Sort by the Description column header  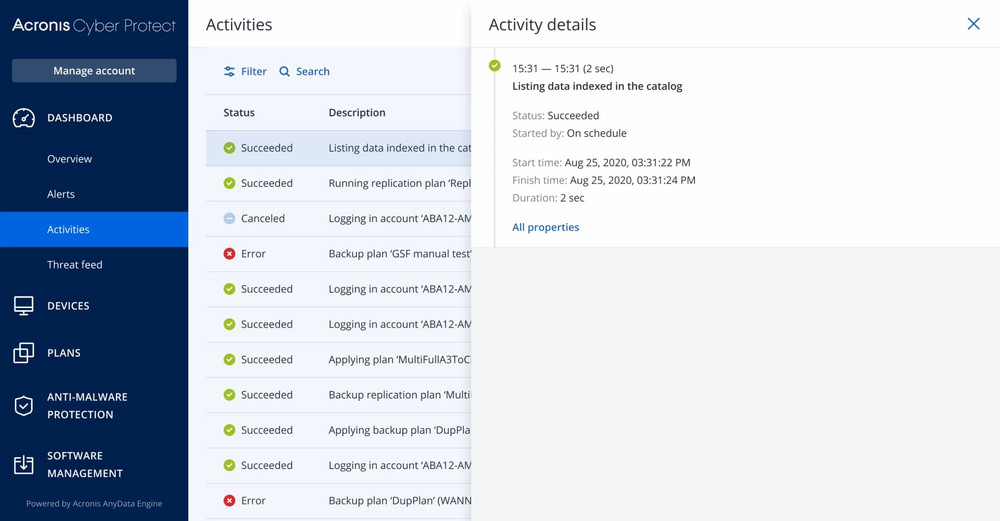[x=357, y=113]
